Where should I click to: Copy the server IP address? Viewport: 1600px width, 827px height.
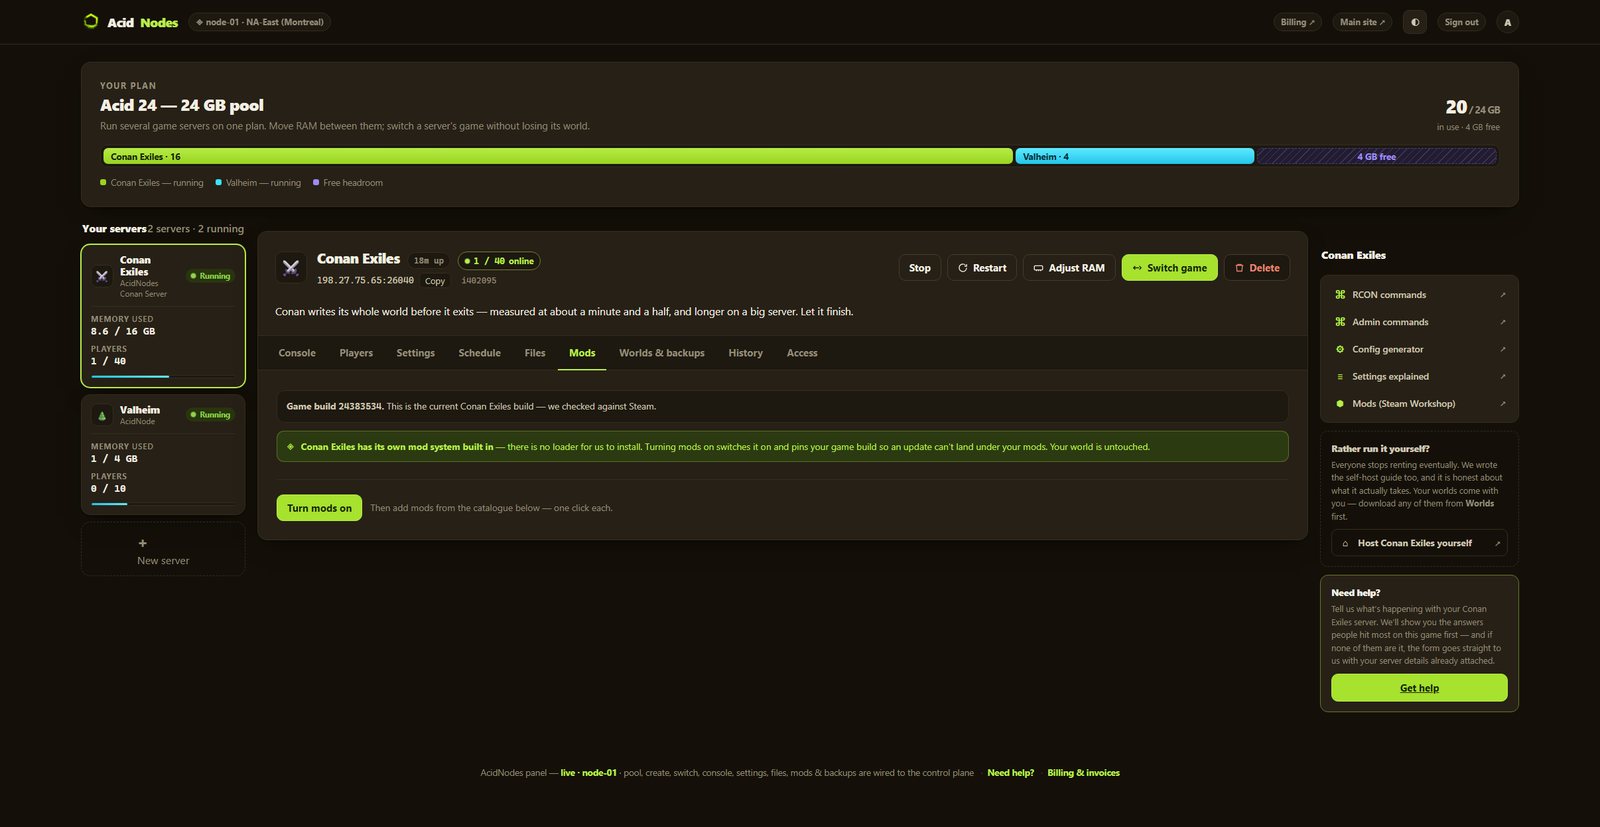435,281
